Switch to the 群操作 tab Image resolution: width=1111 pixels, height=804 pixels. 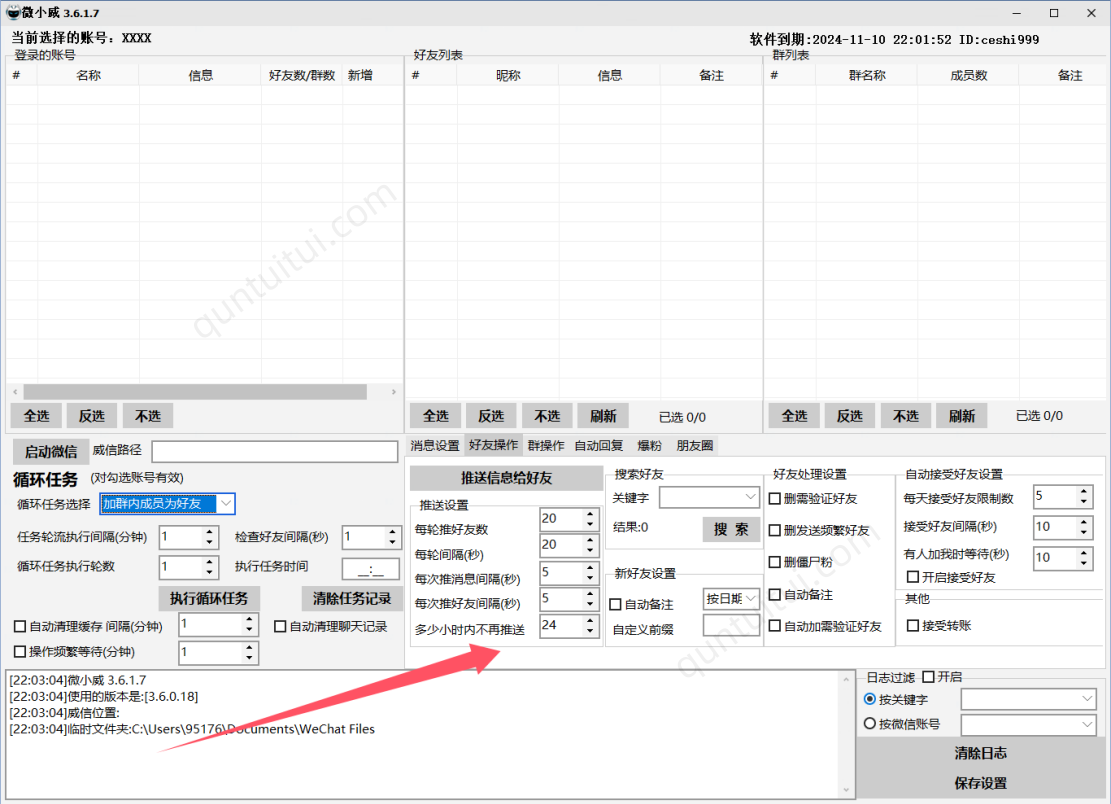[546, 445]
